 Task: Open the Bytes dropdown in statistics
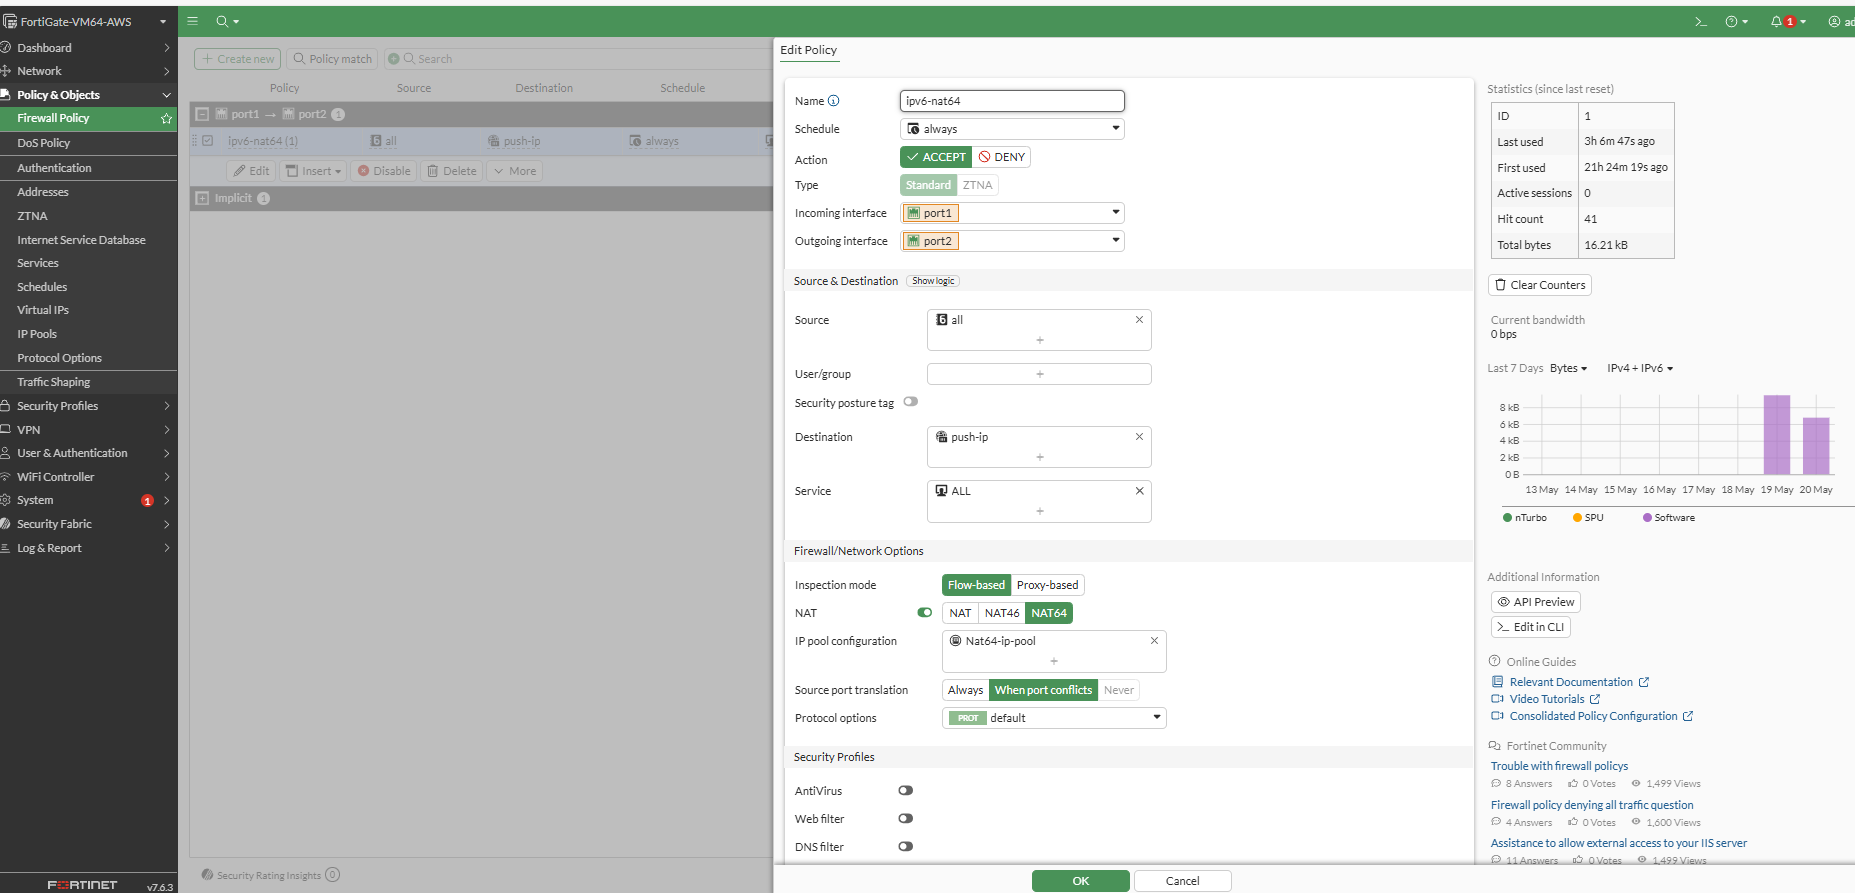[1568, 368]
